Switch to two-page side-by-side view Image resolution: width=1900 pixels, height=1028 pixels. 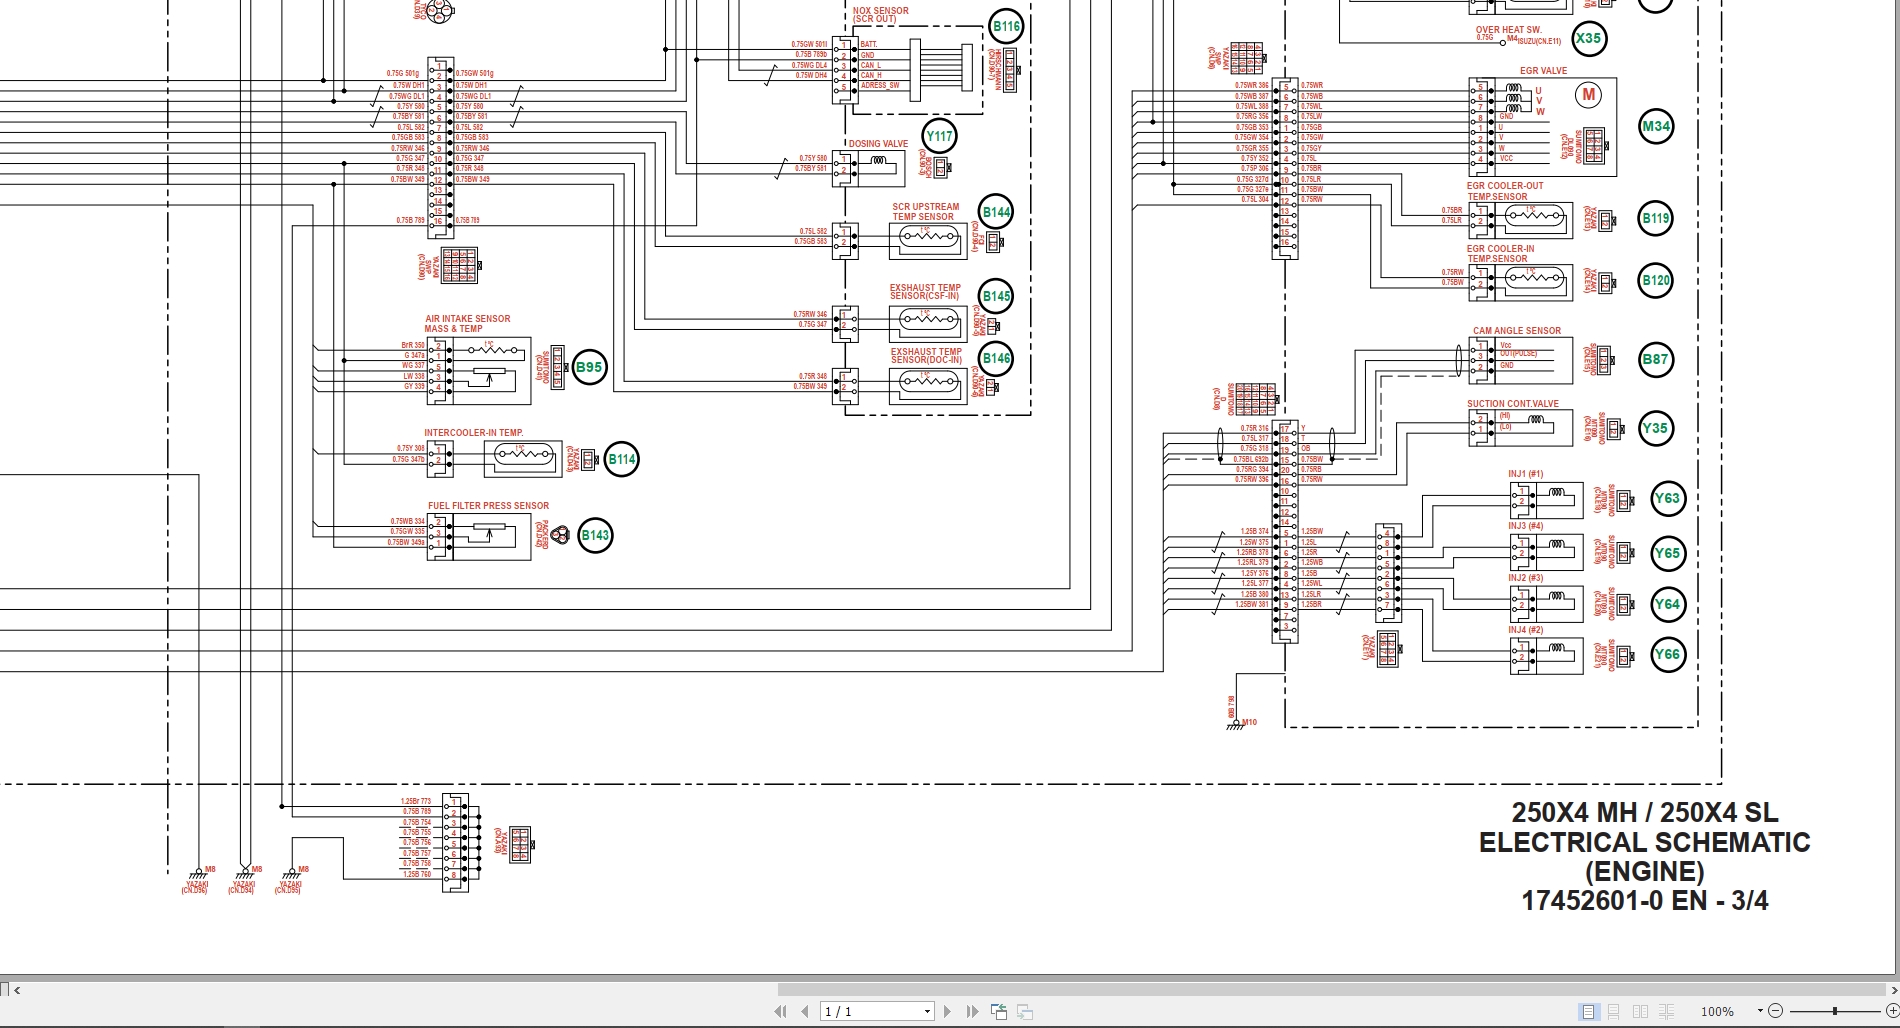[x=1642, y=1011]
